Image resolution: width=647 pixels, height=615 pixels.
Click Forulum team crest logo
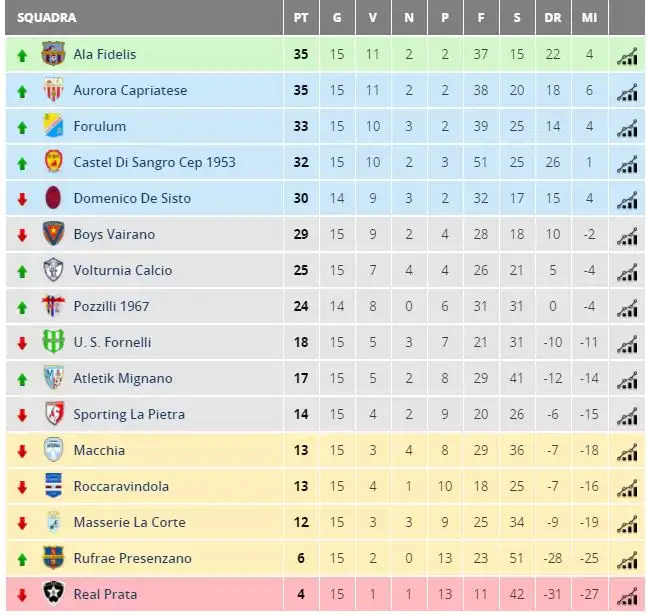[x=54, y=125]
